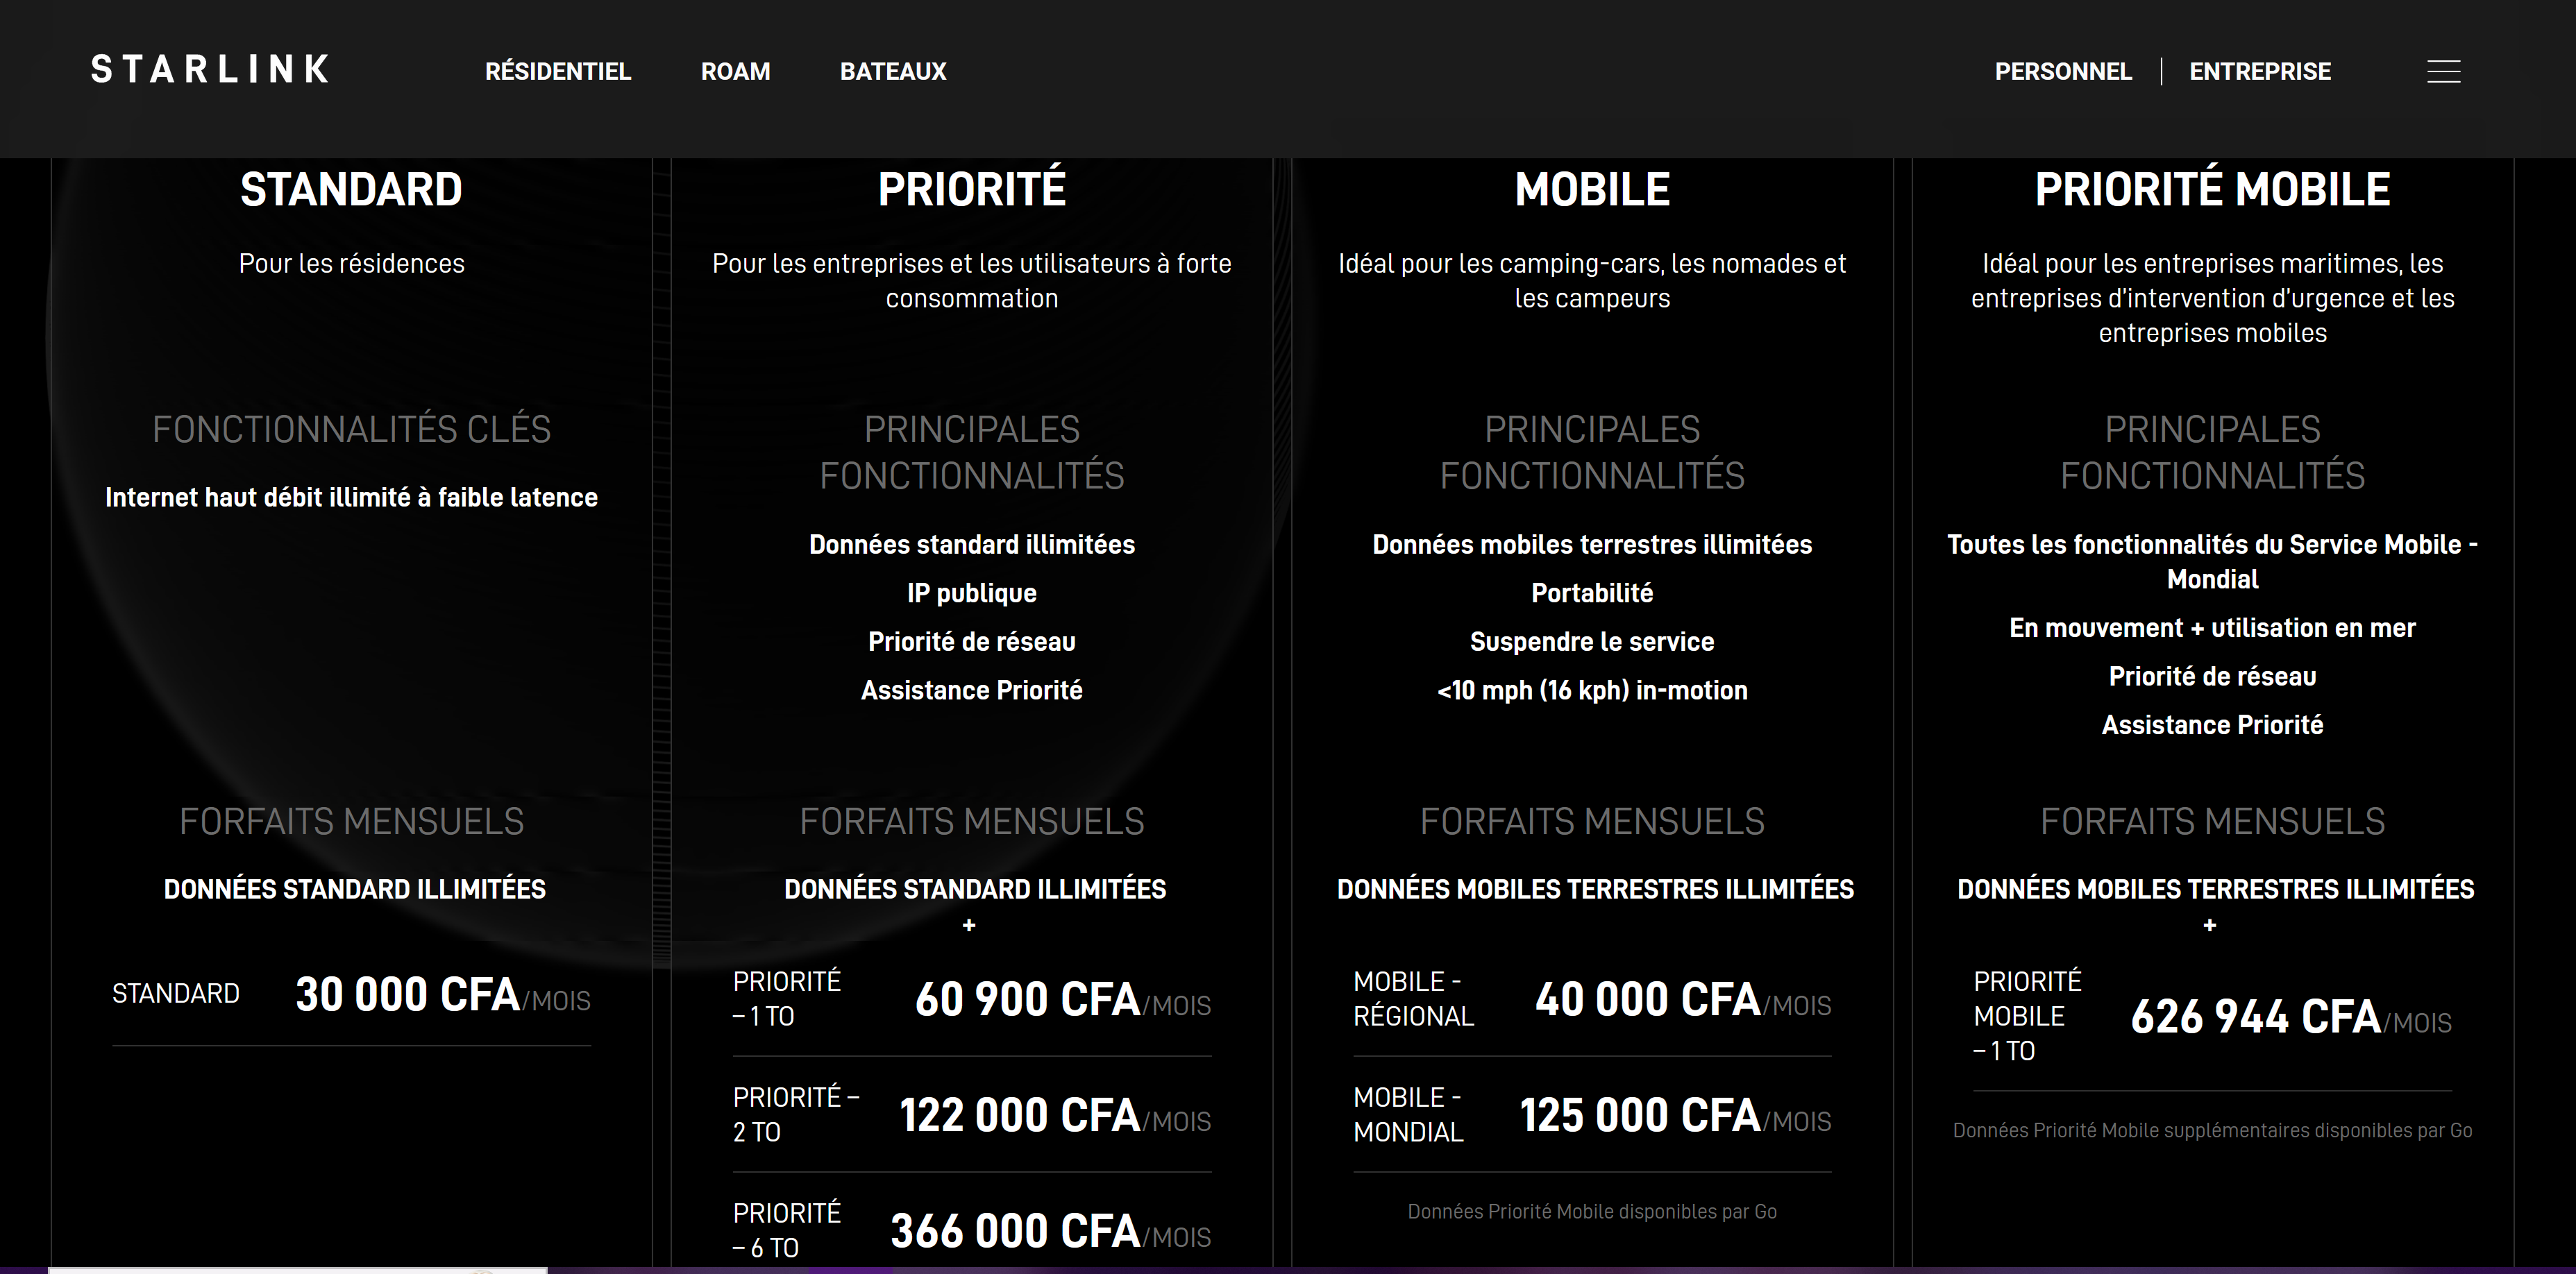Open the hamburger menu icon
Image resolution: width=2576 pixels, height=1274 pixels.
pos(2443,72)
